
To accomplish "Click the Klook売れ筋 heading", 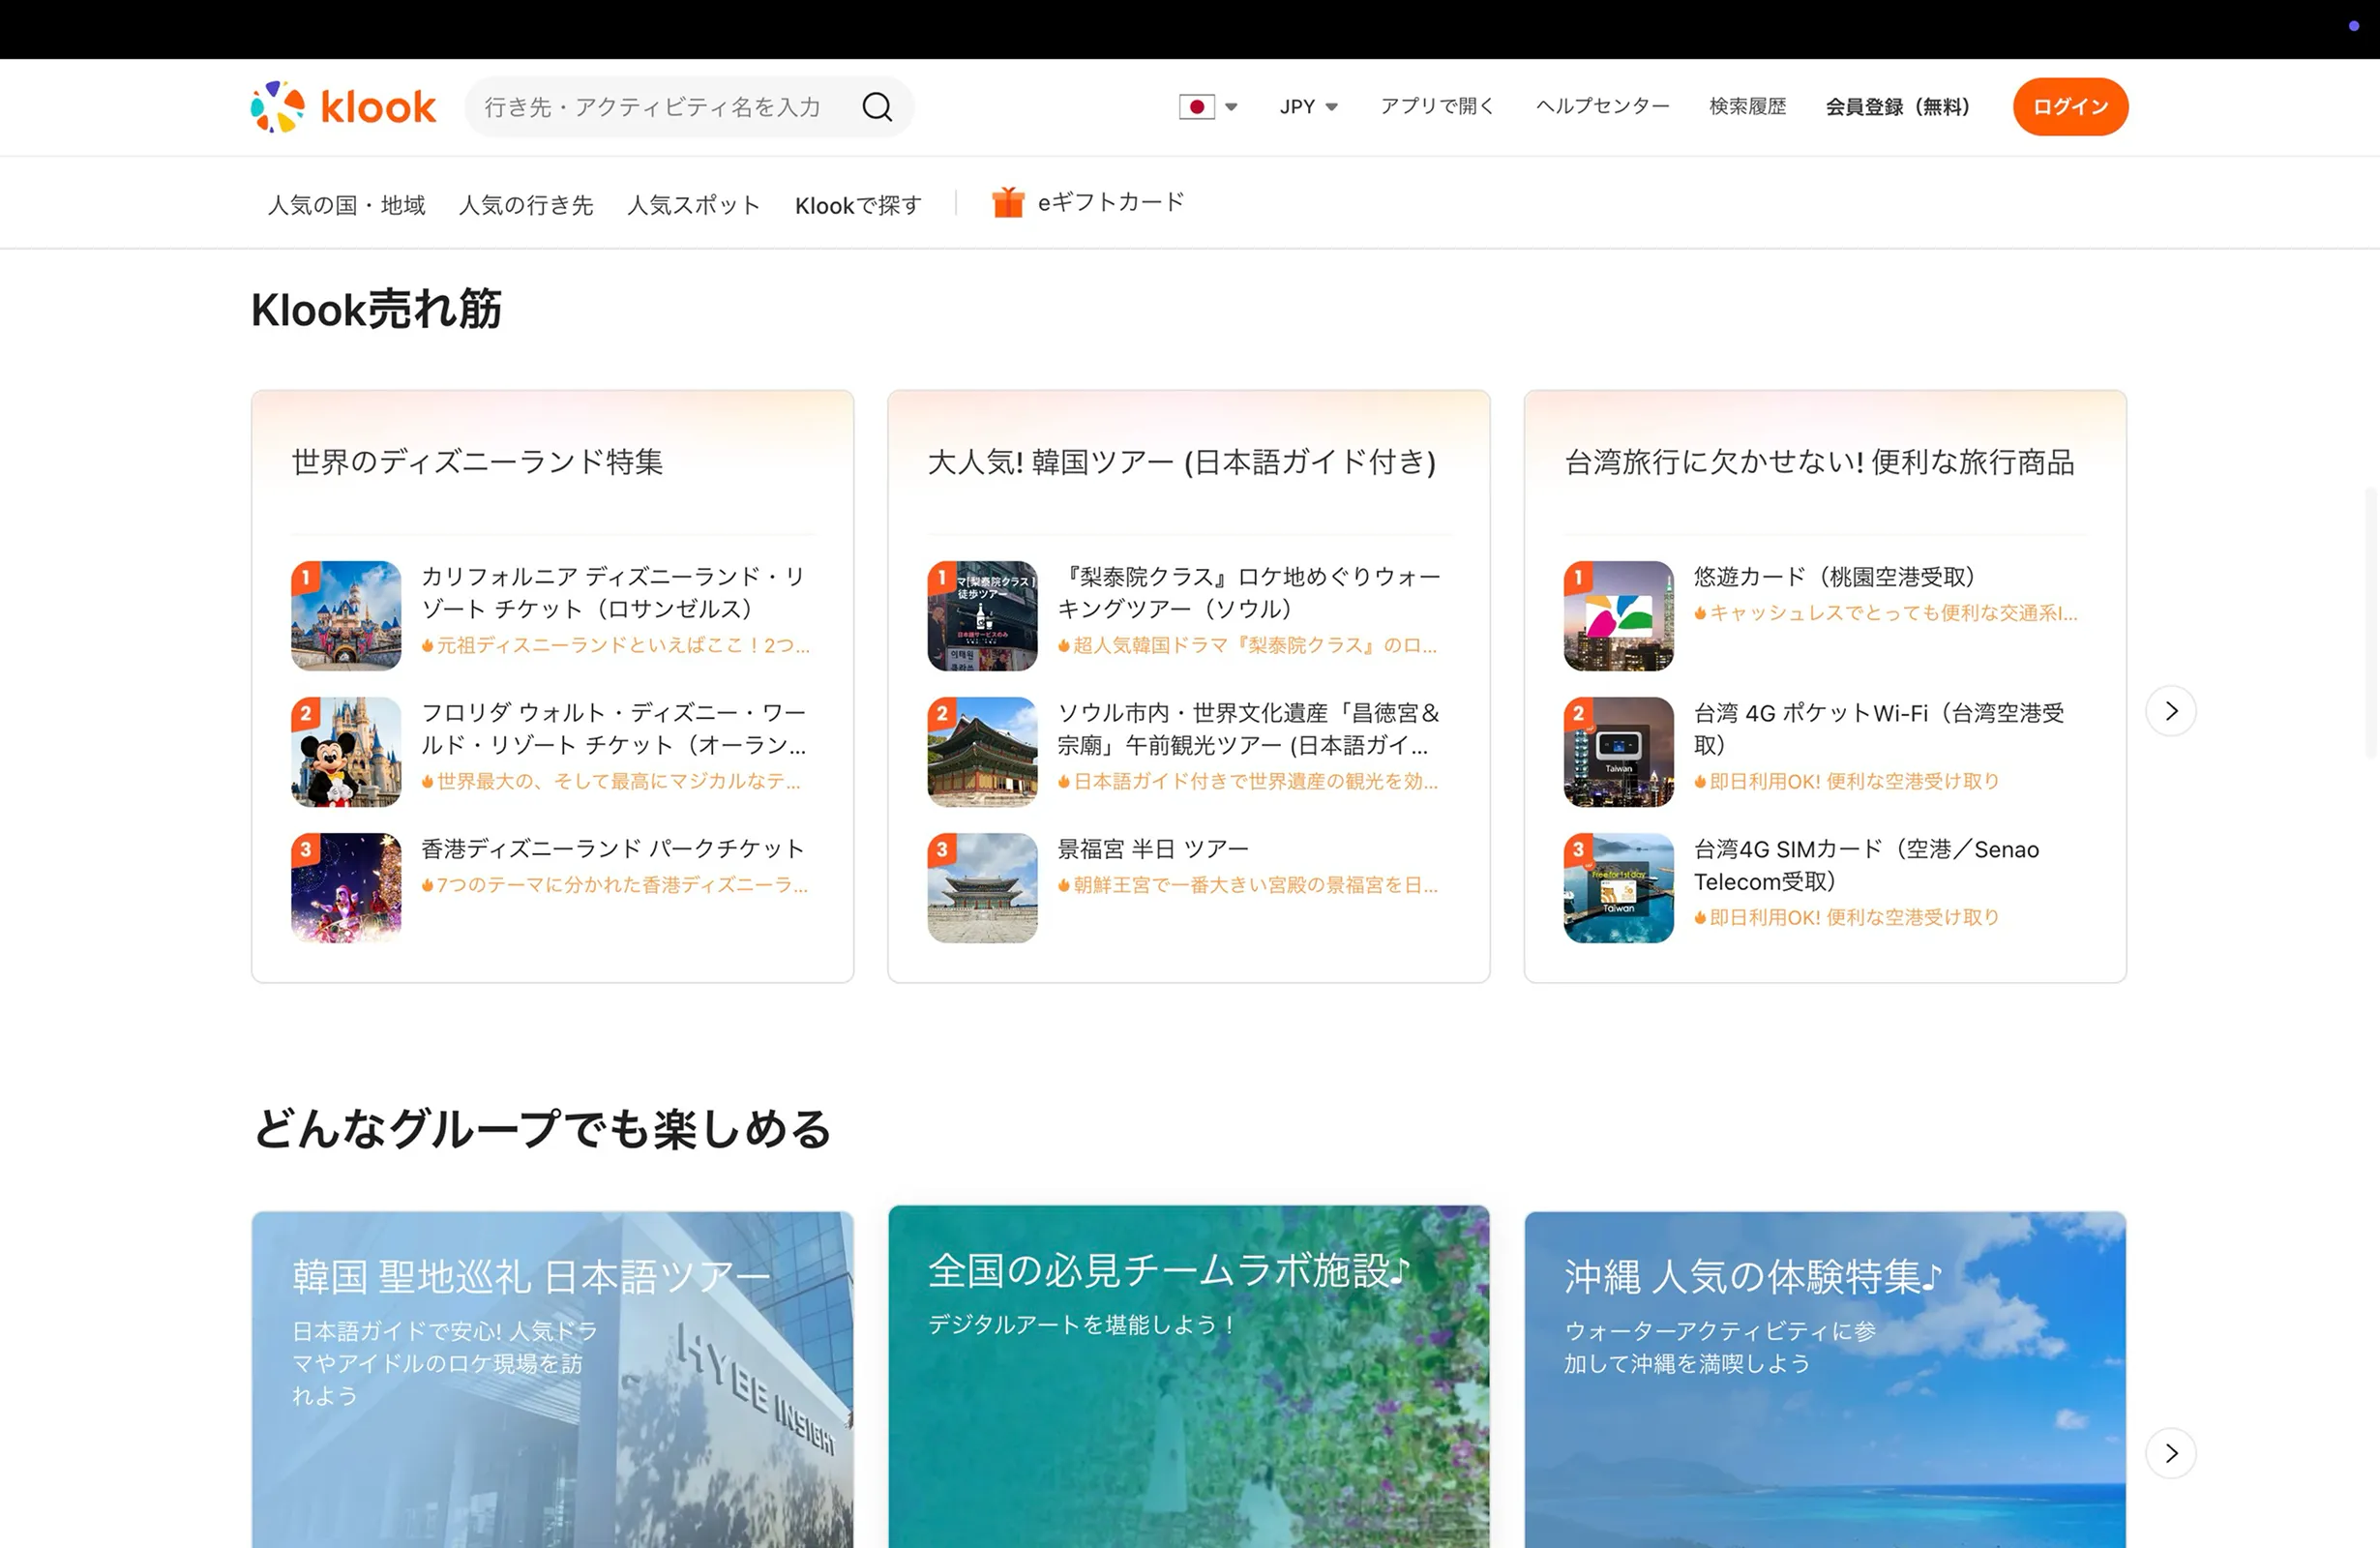I will tap(376, 309).
